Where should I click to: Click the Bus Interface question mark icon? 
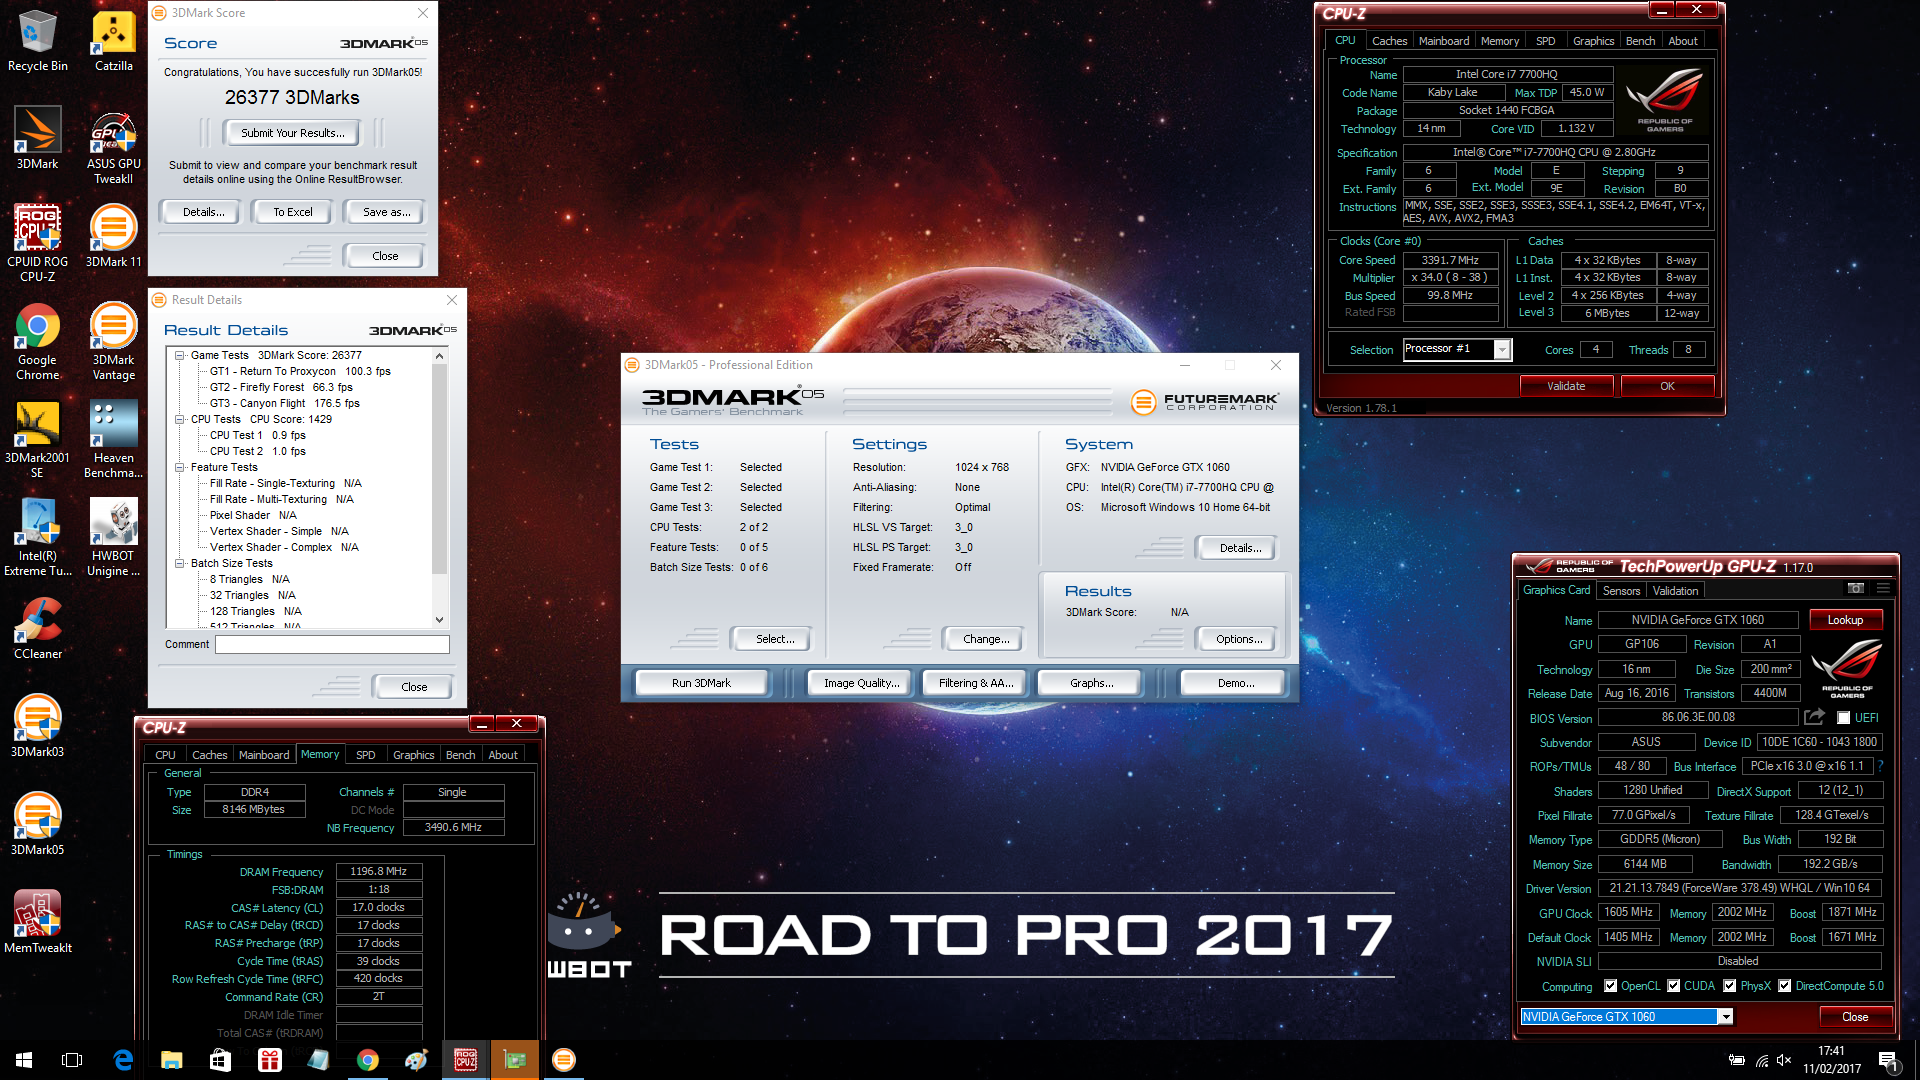pos(1880,766)
